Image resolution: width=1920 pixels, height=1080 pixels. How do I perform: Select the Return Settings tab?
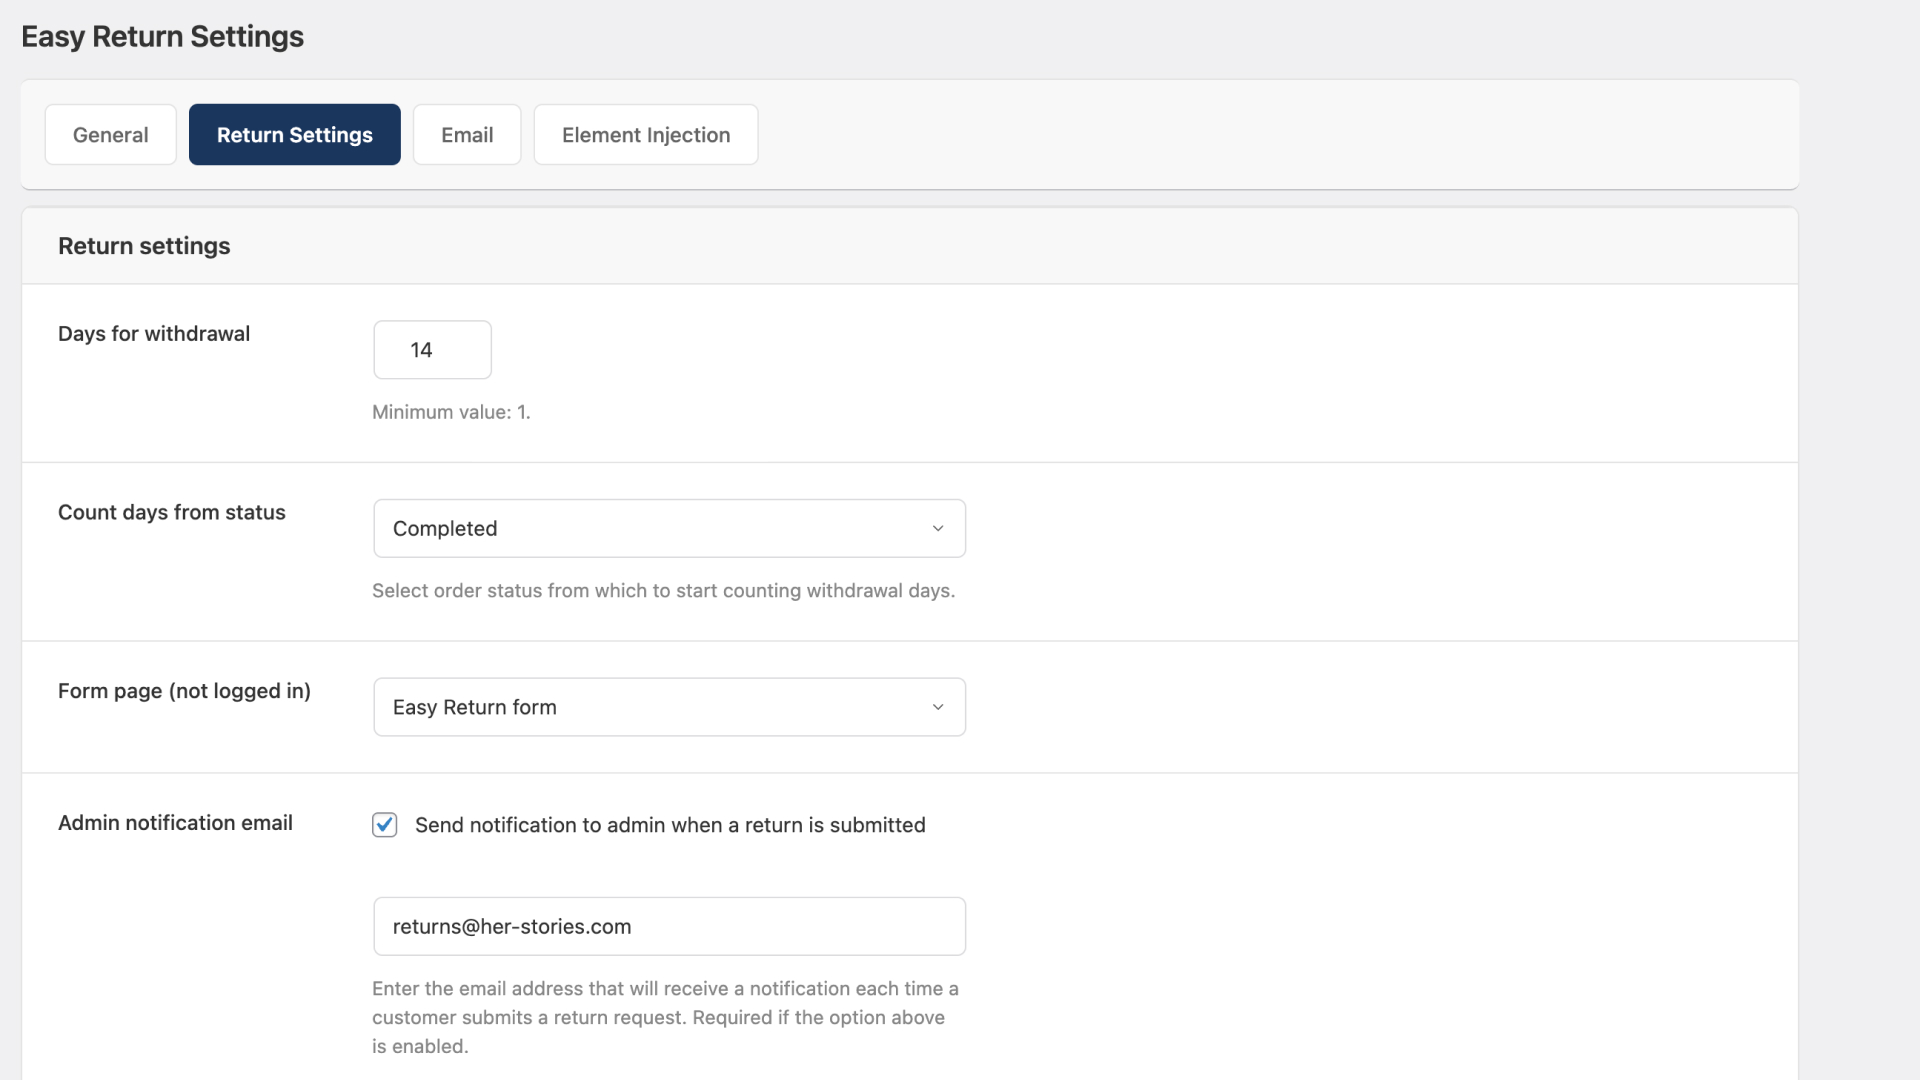(x=294, y=134)
